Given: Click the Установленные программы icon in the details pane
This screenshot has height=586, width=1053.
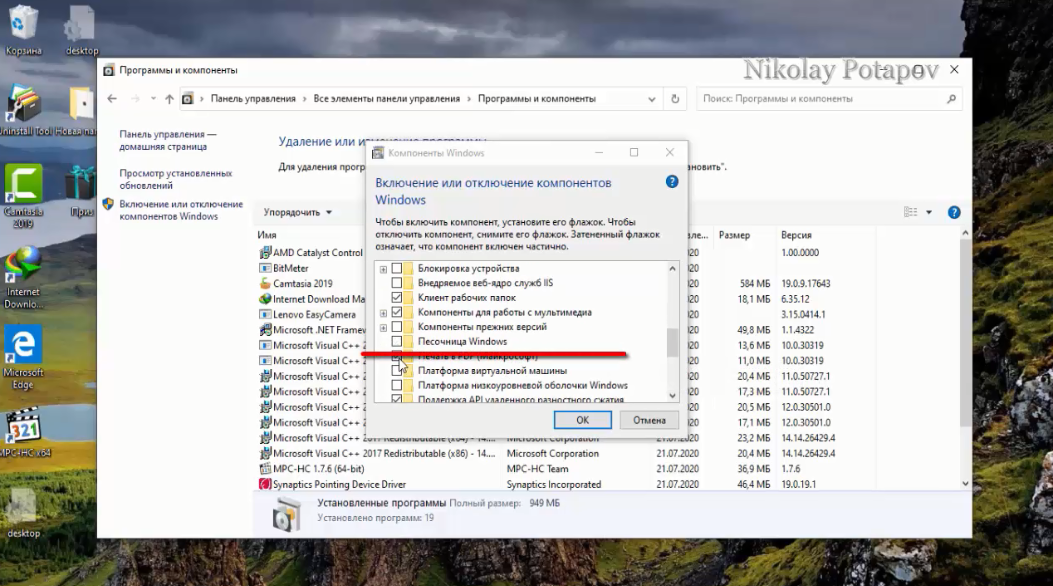Looking at the screenshot, I should tap(286, 514).
